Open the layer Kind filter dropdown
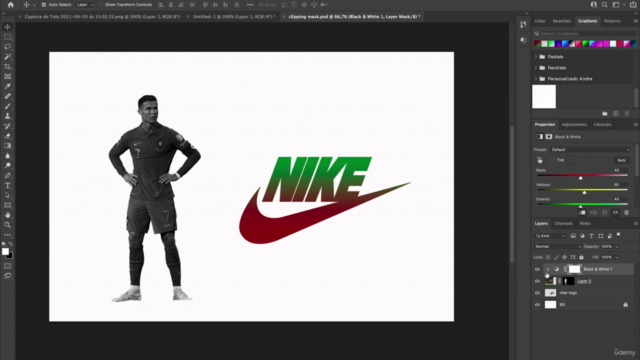The width and height of the screenshot is (640, 360). [550, 236]
